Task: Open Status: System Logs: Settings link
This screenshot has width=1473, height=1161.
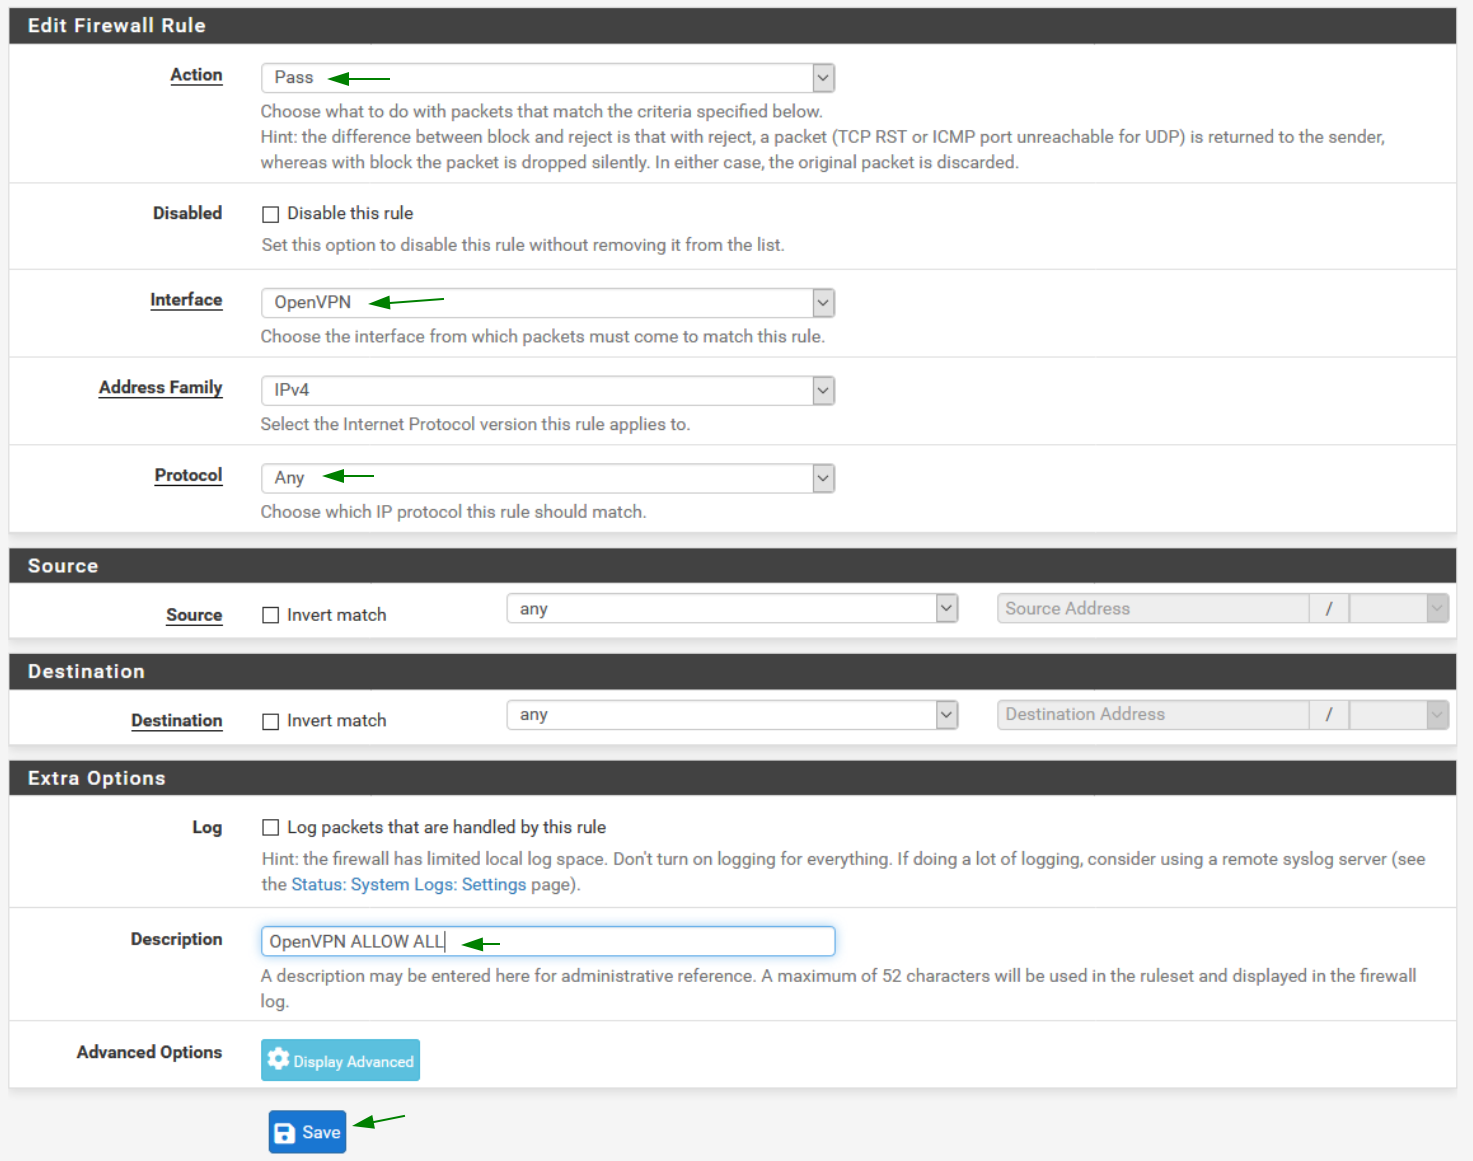Action: point(408,884)
